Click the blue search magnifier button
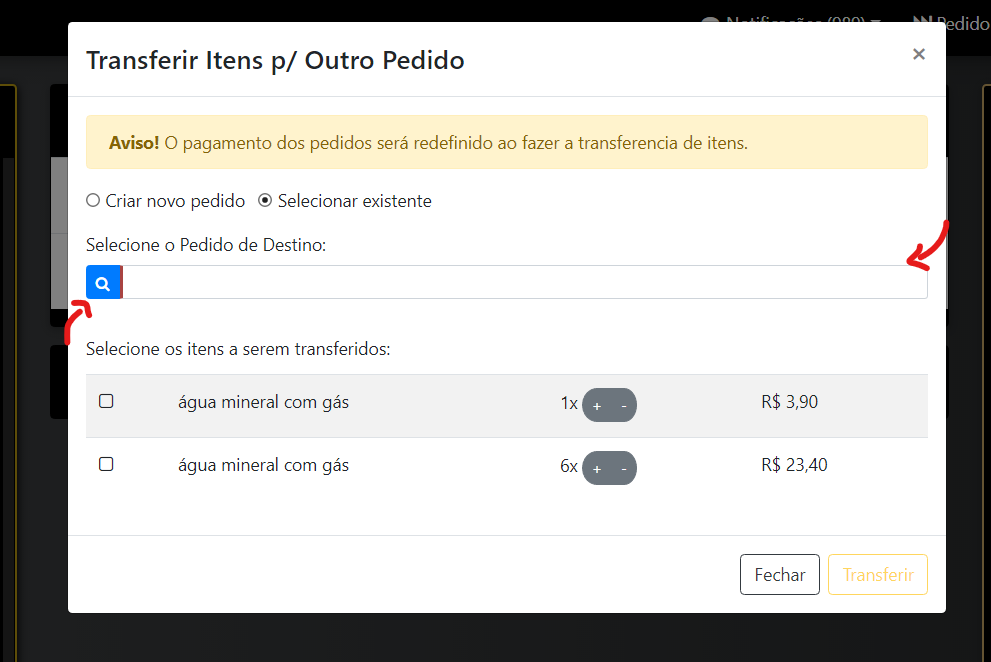This screenshot has height=662, width=991. click(102, 283)
